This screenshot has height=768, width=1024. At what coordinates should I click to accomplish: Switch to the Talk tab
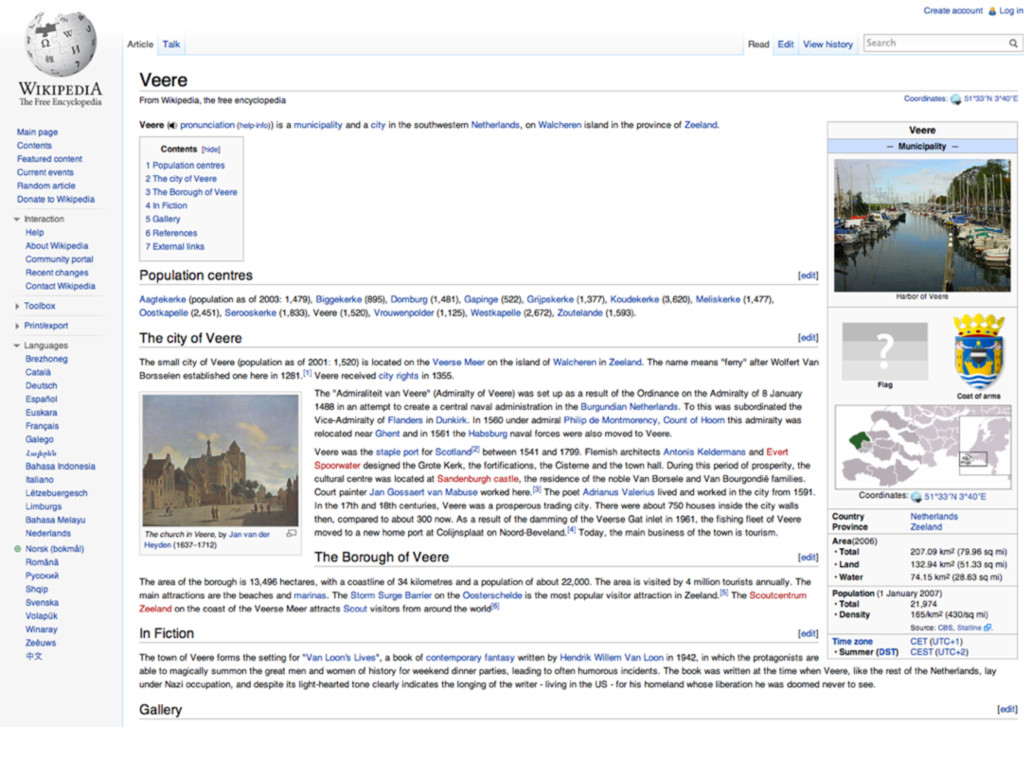[x=171, y=44]
